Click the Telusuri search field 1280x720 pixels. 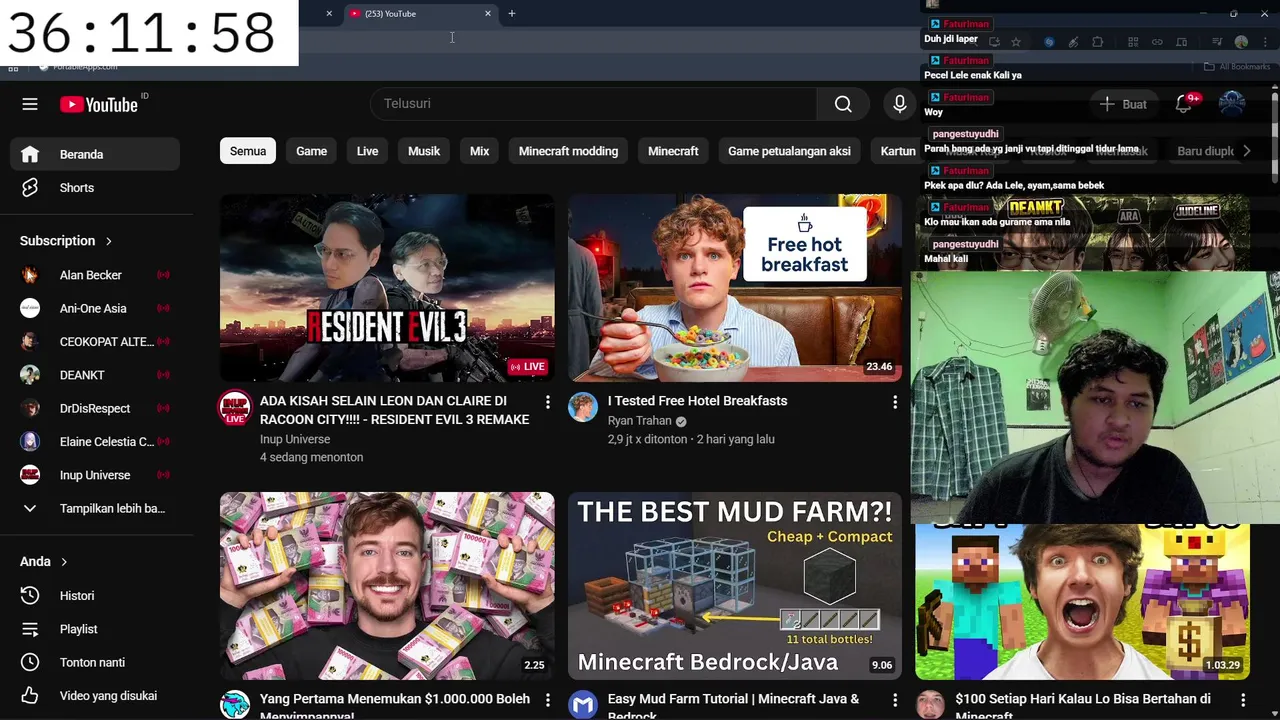[x=594, y=104]
